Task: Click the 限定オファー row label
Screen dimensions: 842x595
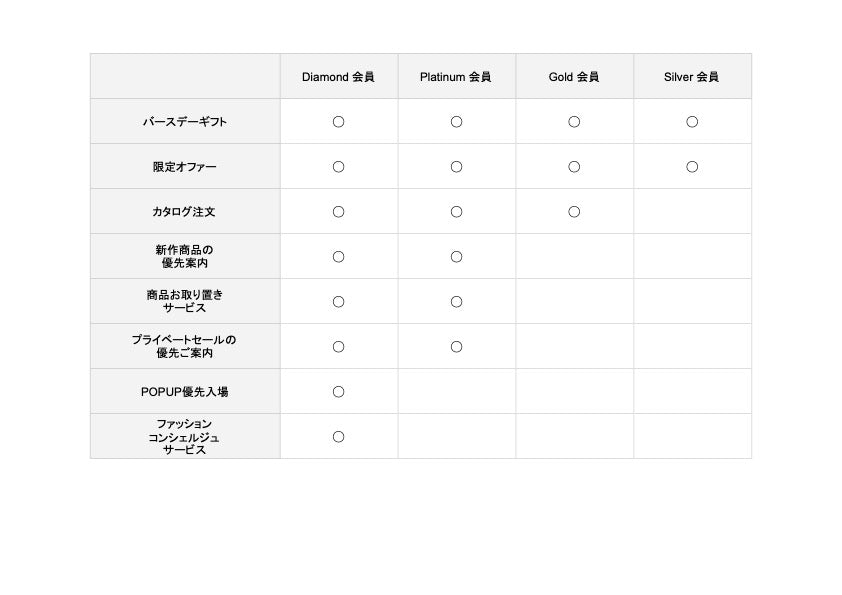Action: (x=185, y=166)
